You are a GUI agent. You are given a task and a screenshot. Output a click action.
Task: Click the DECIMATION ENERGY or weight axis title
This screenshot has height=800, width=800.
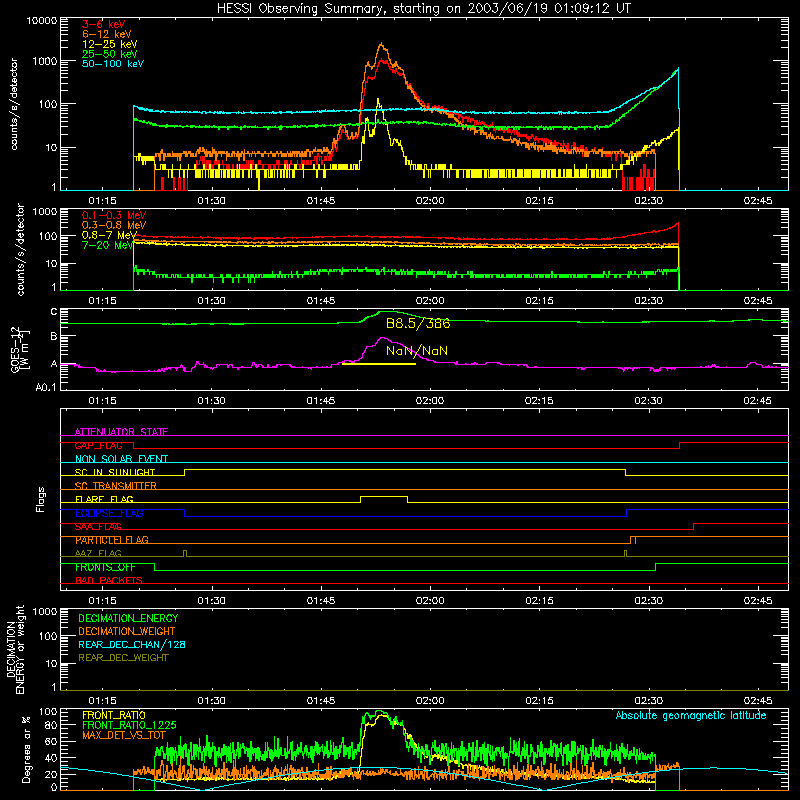[x=15, y=649]
